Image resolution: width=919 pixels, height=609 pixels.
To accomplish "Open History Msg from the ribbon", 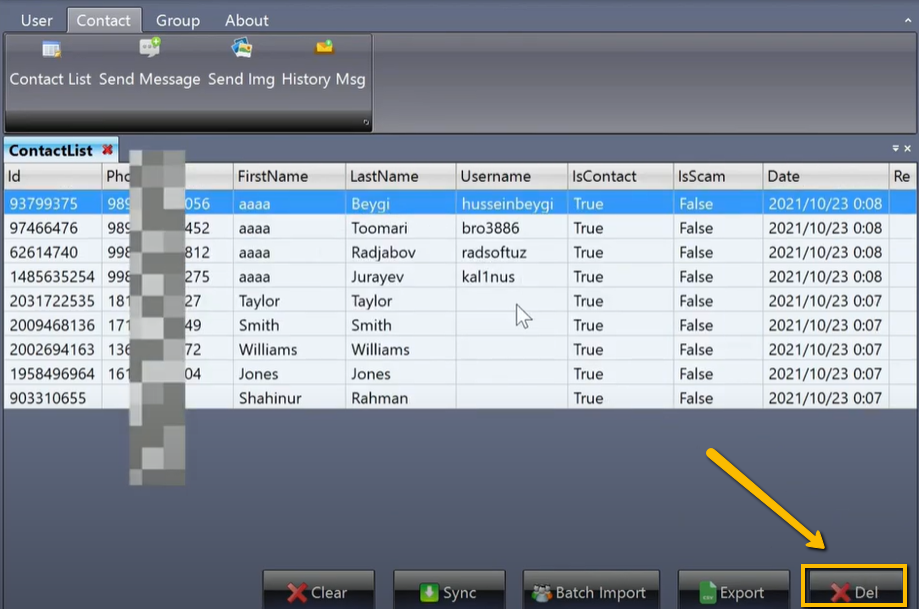I will click(323, 63).
